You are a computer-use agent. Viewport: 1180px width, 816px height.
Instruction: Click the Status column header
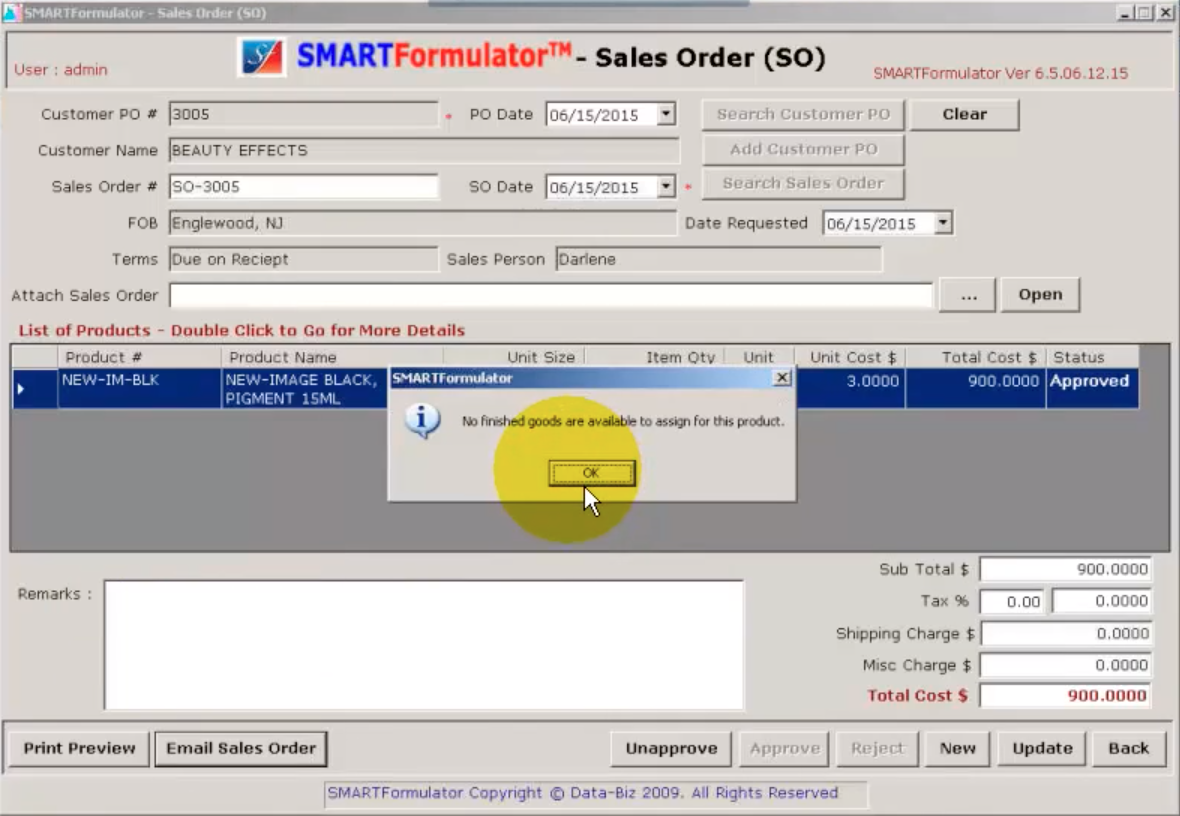coord(1092,357)
